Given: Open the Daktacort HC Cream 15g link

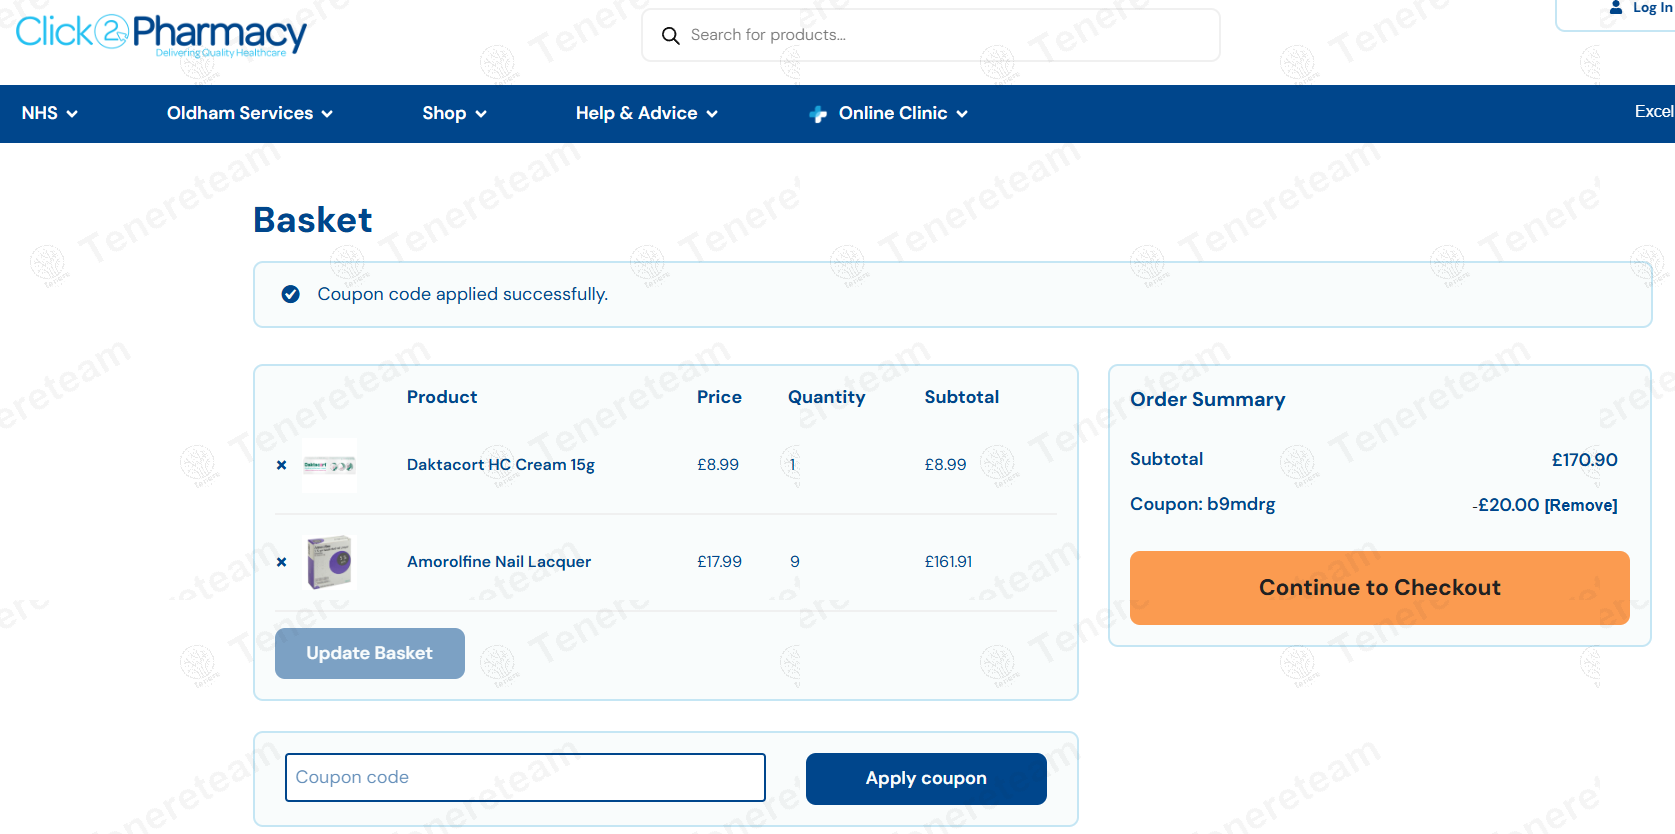Looking at the screenshot, I should [500, 465].
